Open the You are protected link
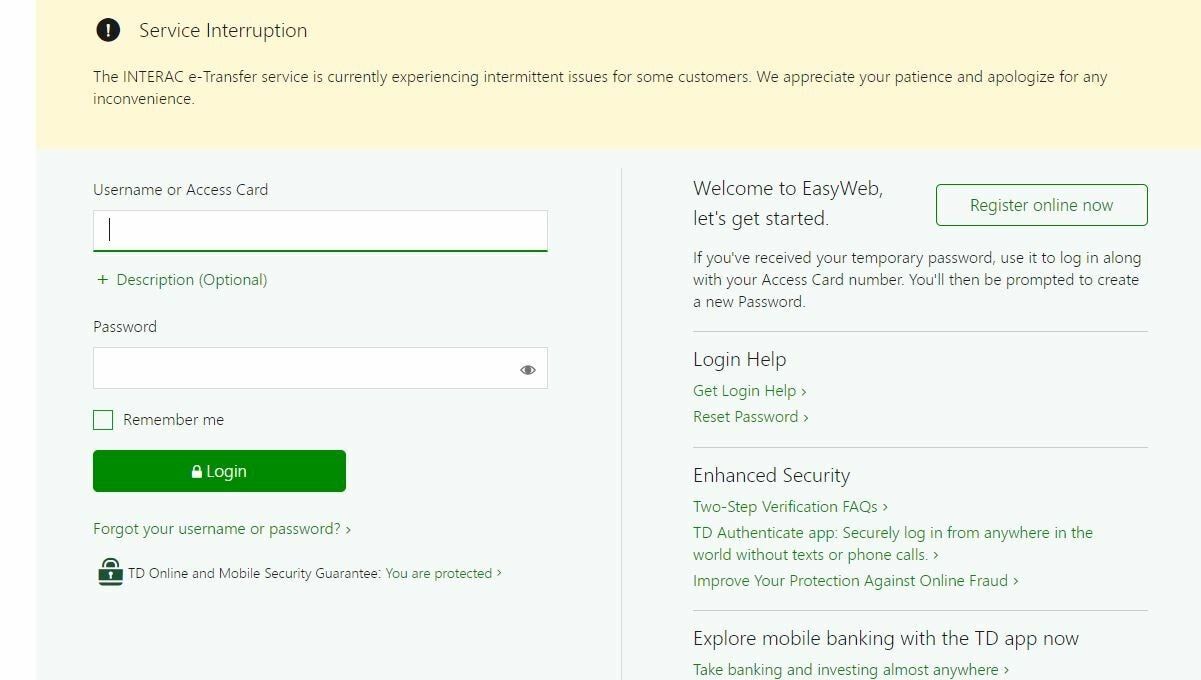Image resolution: width=1201 pixels, height=680 pixels. (442, 573)
